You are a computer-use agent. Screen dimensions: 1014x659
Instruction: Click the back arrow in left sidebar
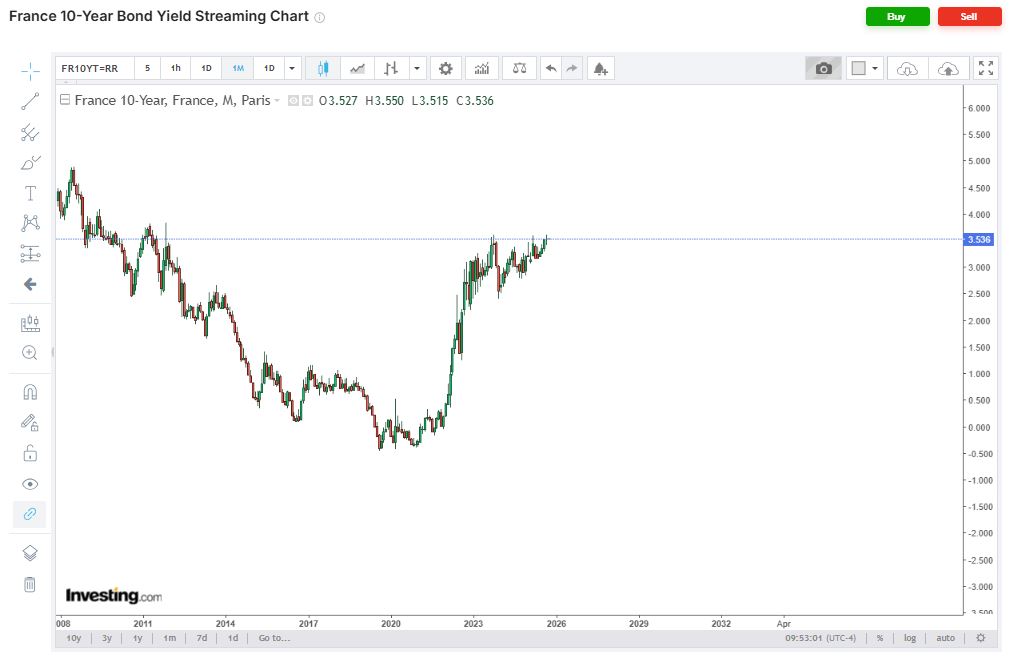click(30, 284)
